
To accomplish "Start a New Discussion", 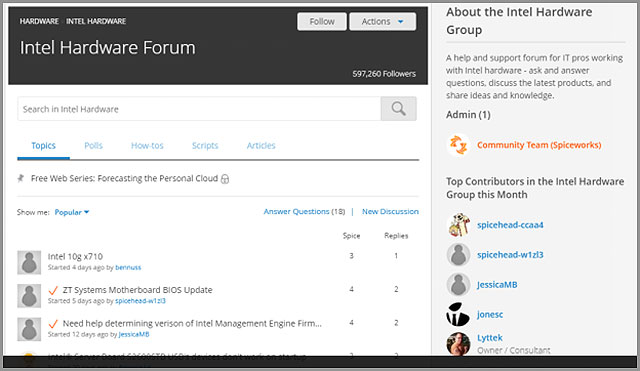I will pos(390,211).
